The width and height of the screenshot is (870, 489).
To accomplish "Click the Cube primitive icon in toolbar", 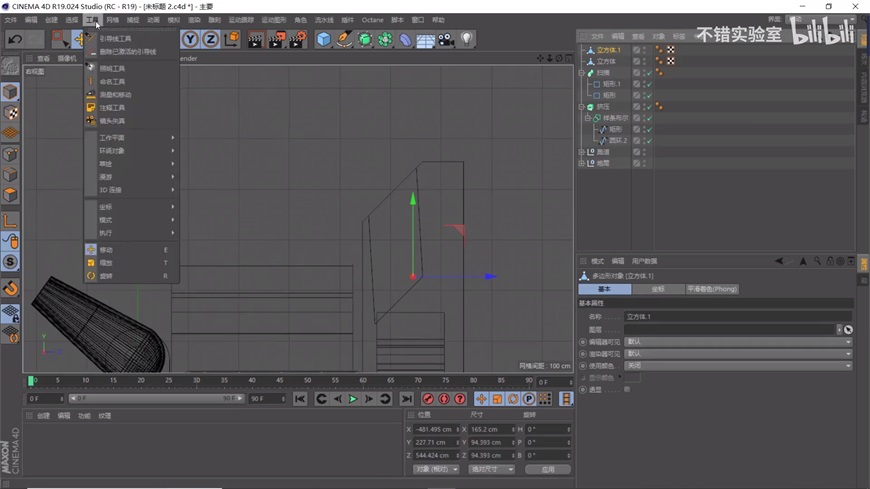I will [x=323, y=40].
